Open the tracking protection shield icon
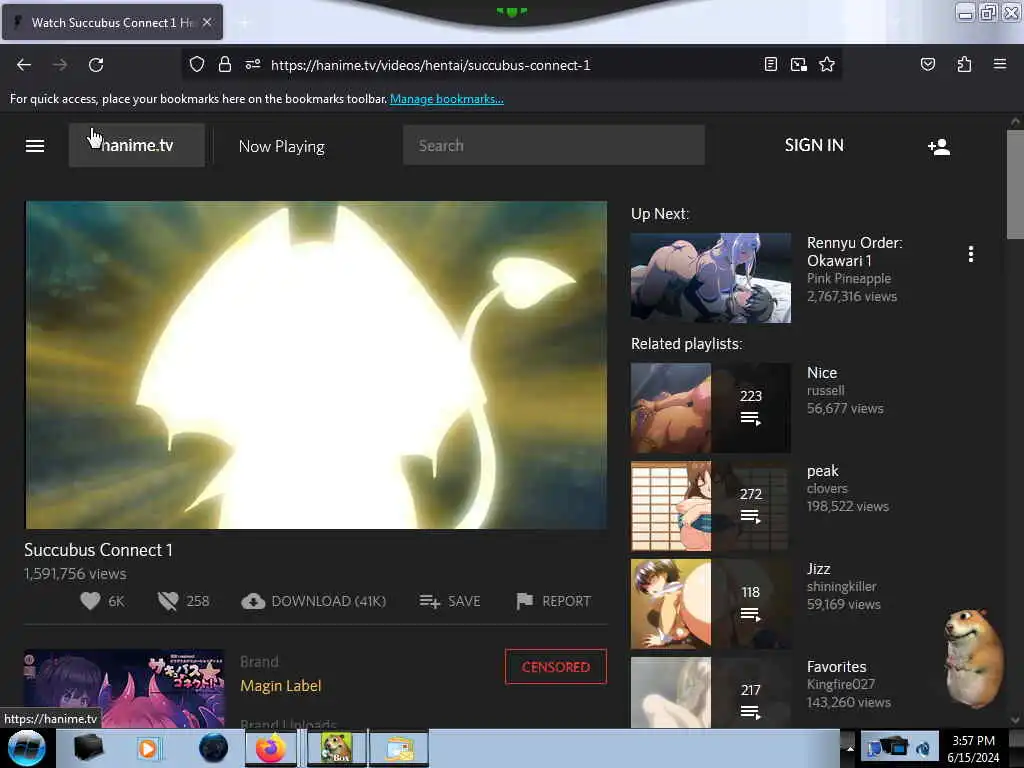Image resolution: width=1024 pixels, height=768 pixels. tap(197, 65)
